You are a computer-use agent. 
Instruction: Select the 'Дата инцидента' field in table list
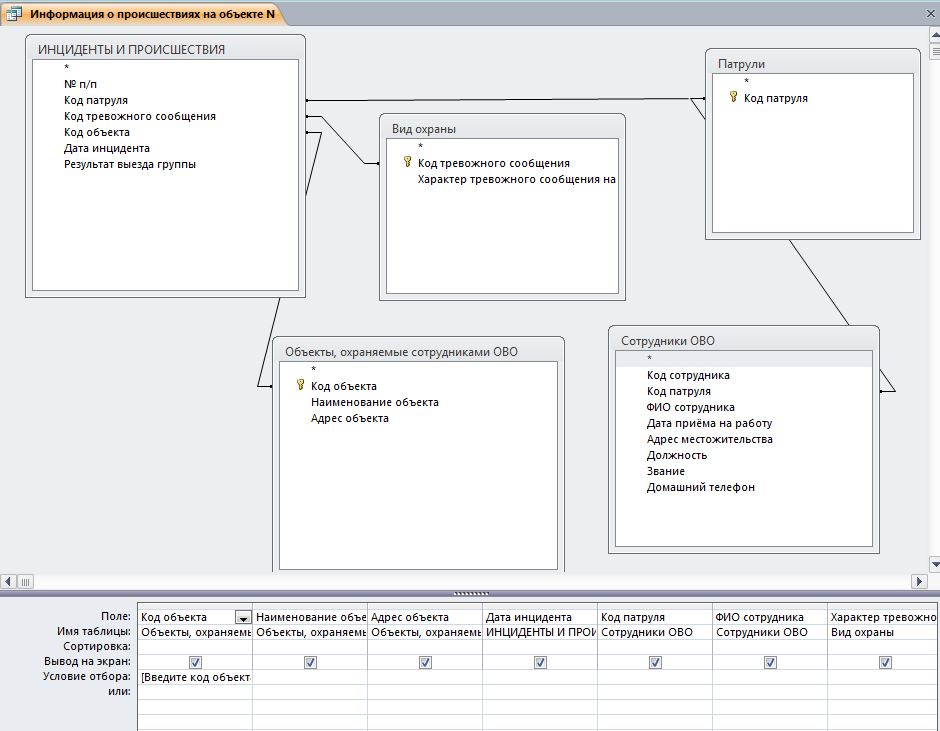click(x=107, y=148)
